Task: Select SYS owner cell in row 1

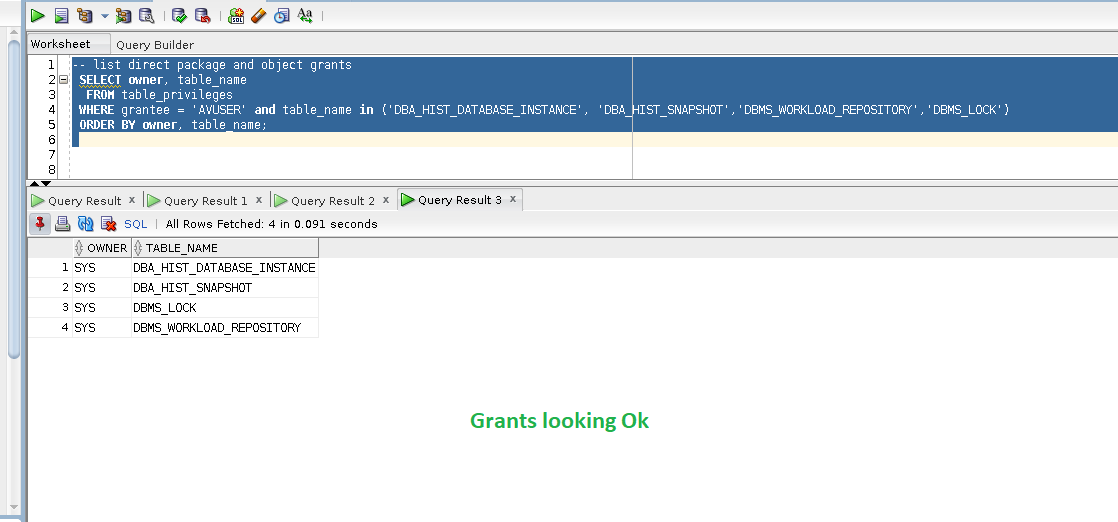Action: click(102, 268)
